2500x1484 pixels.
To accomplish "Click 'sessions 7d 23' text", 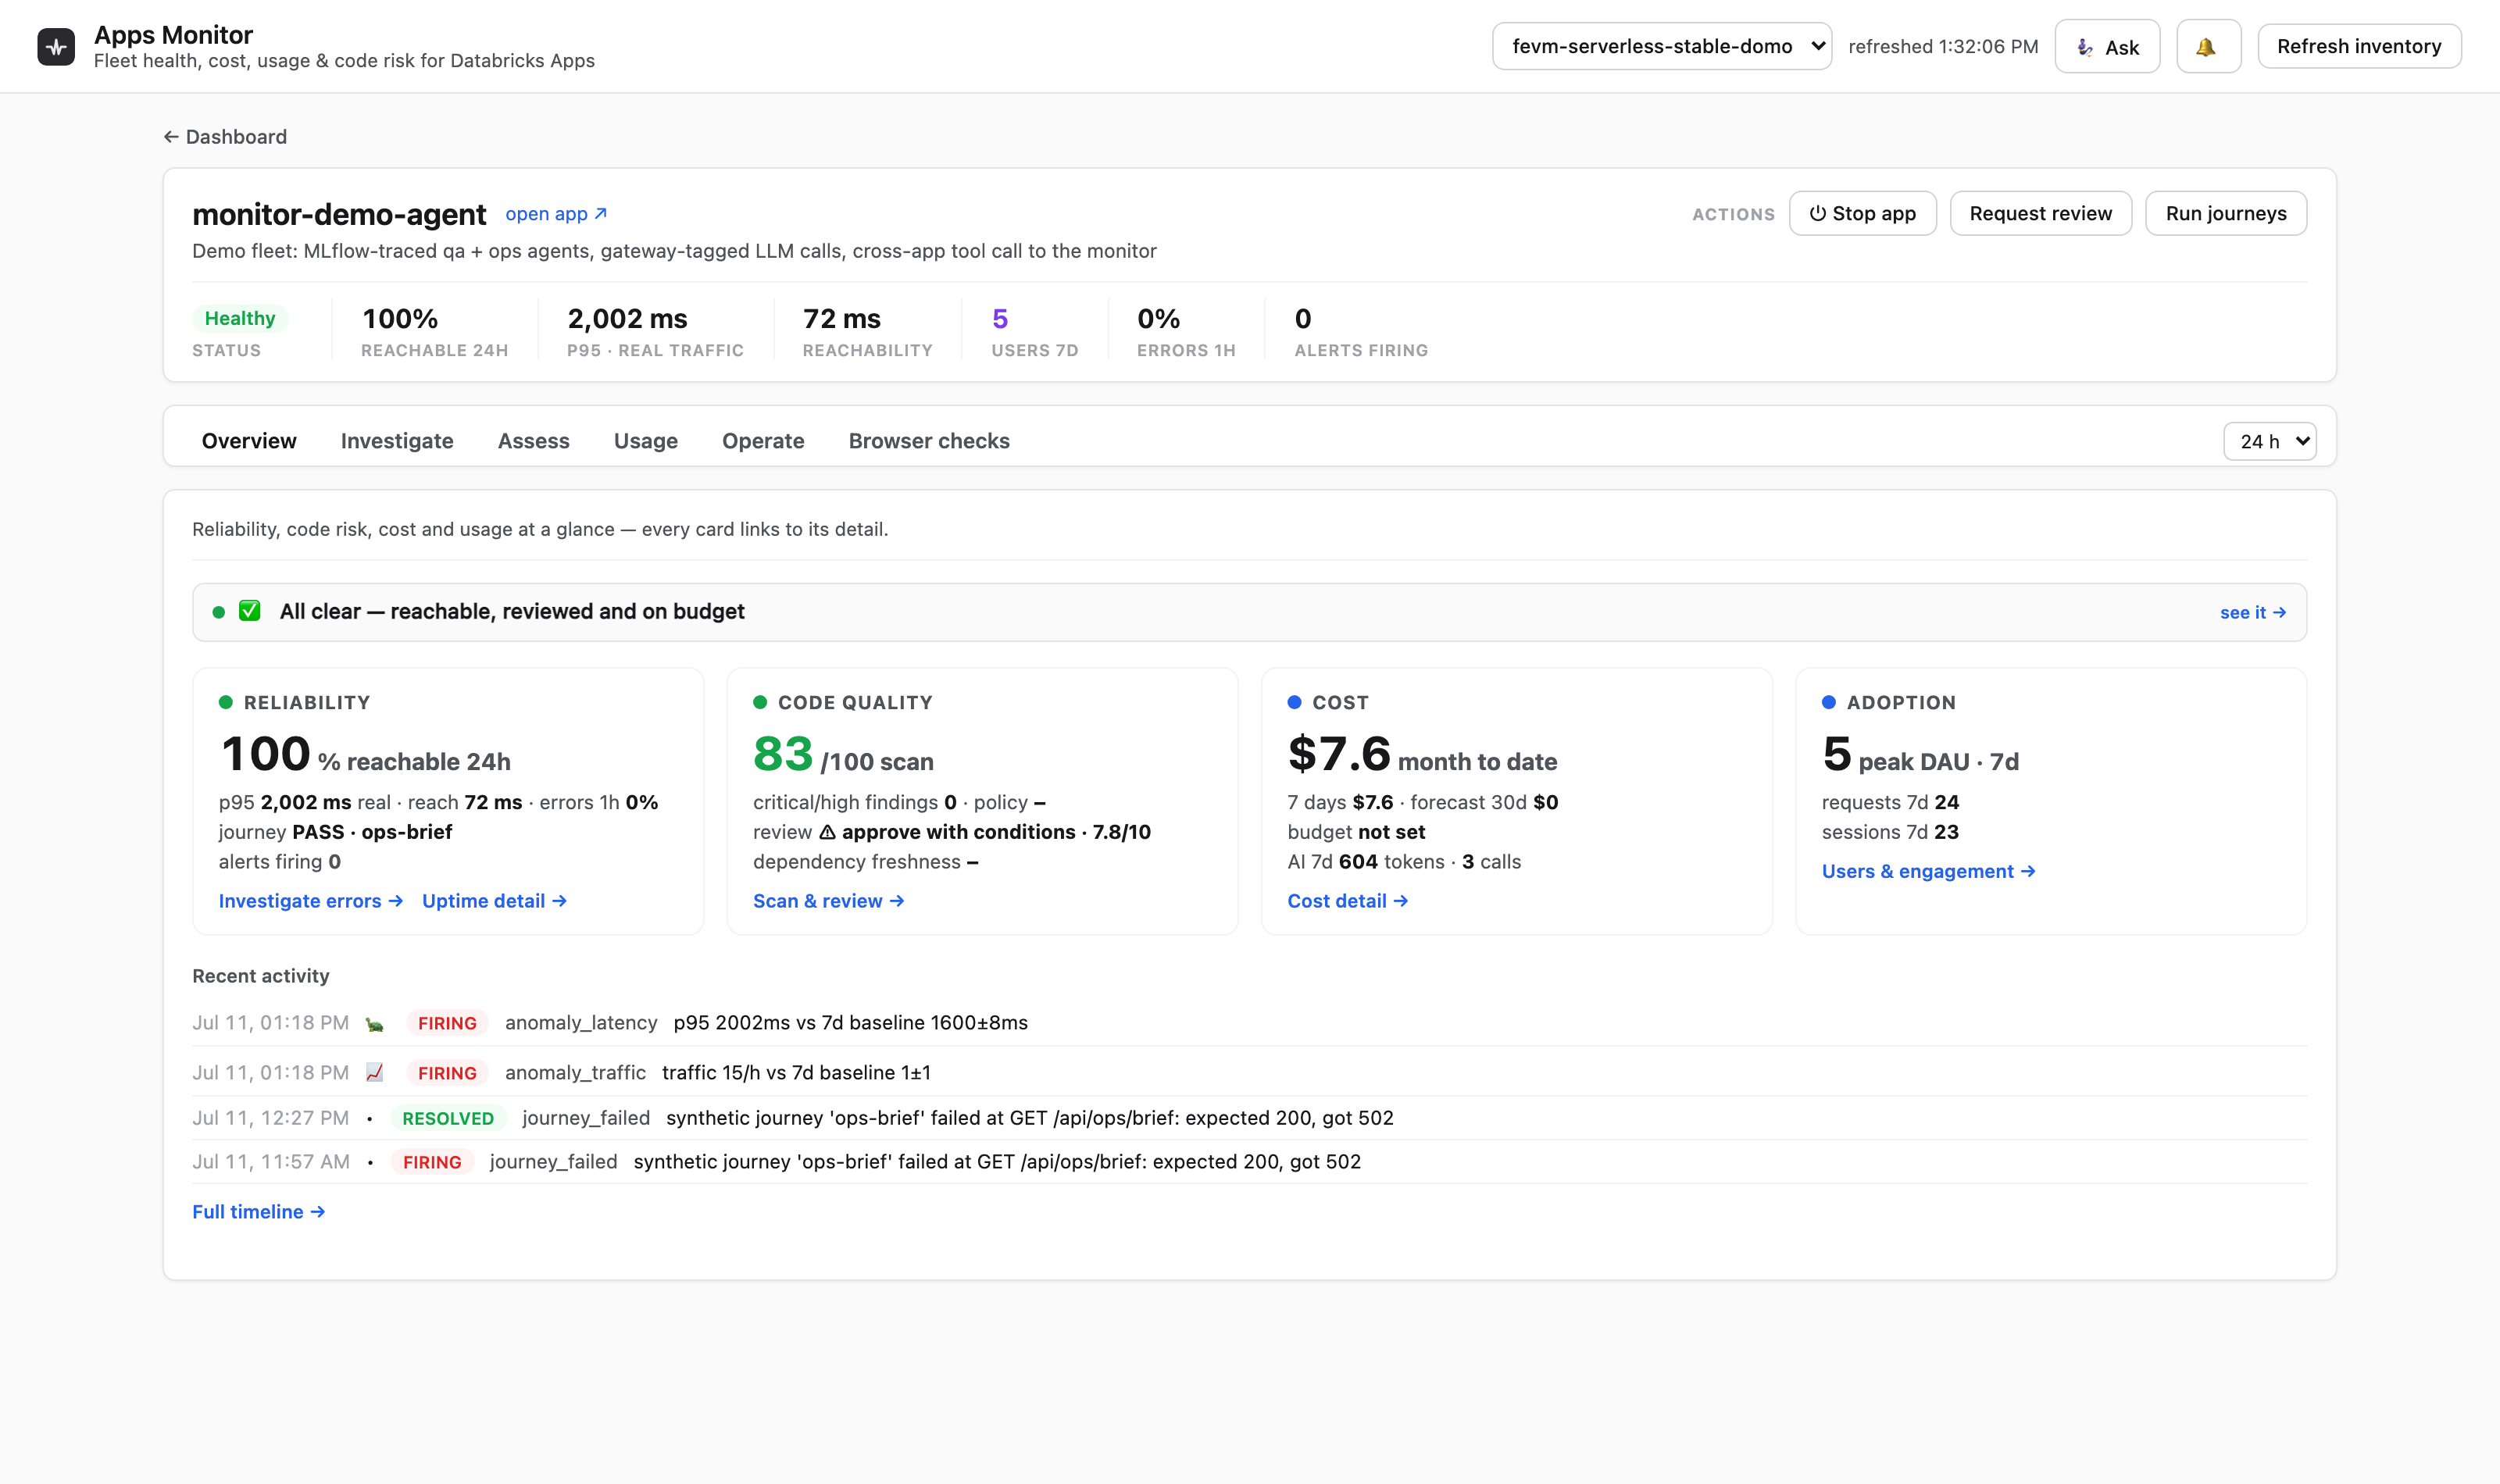I will point(1890,832).
